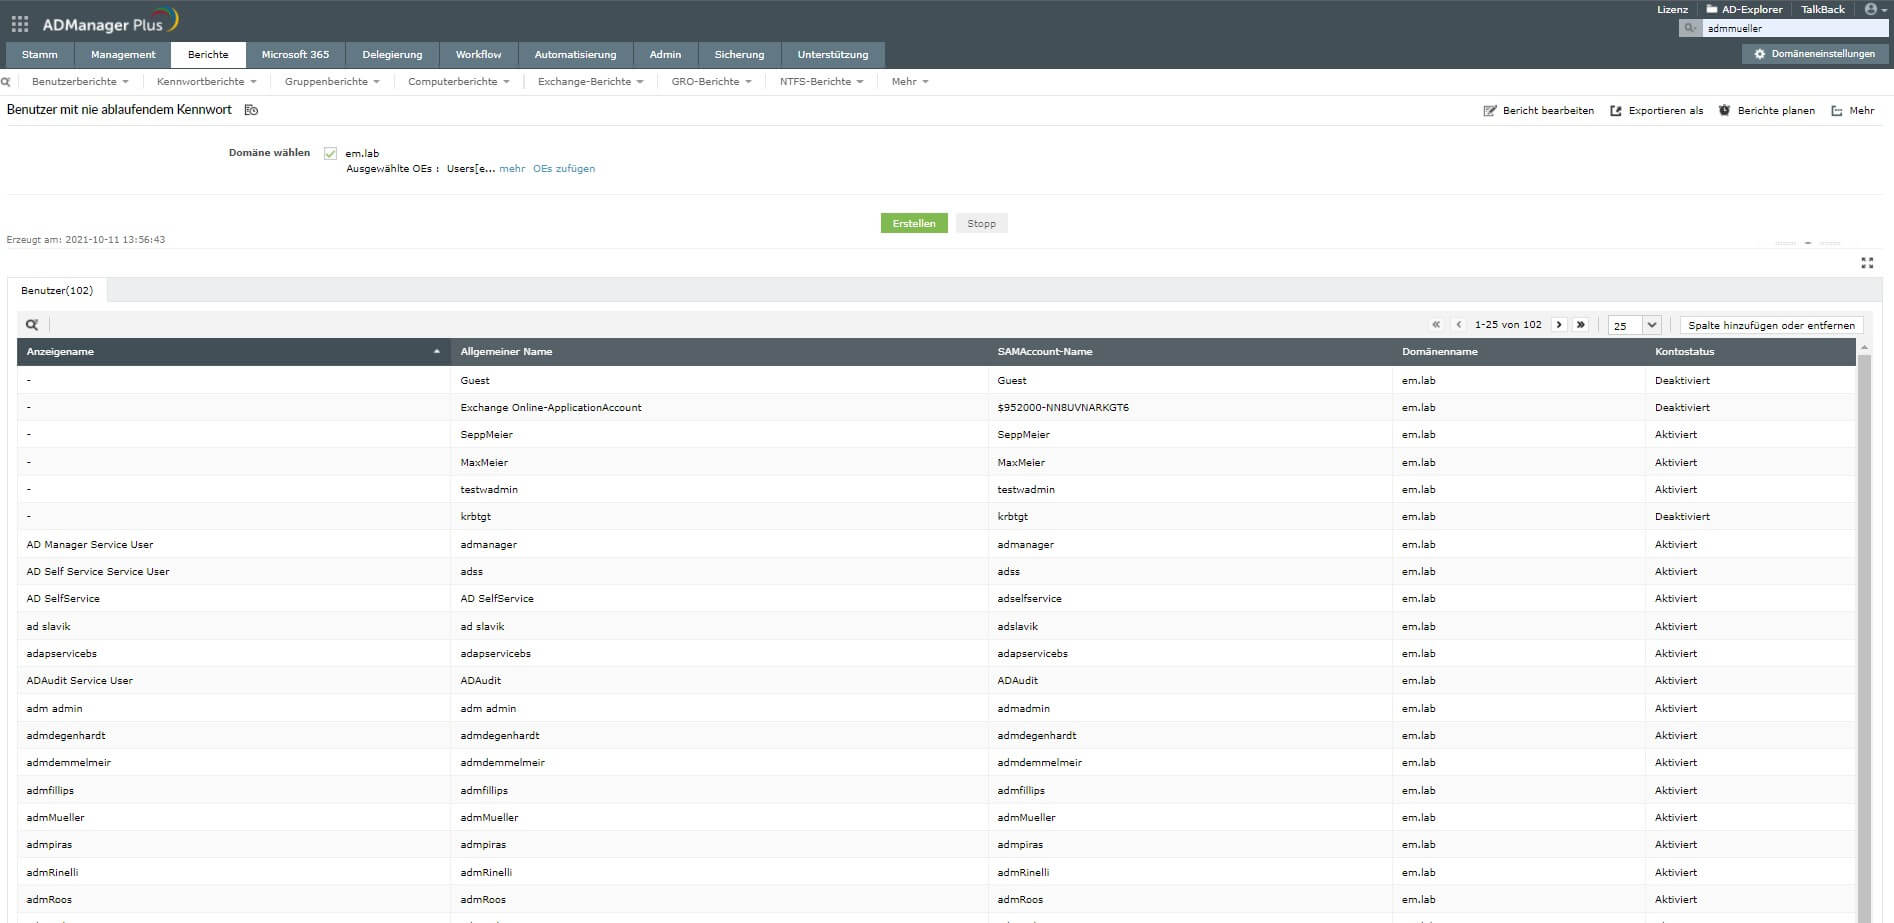Toggle the em.lab domain checkbox
The height and width of the screenshot is (923, 1894).
click(x=330, y=154)
